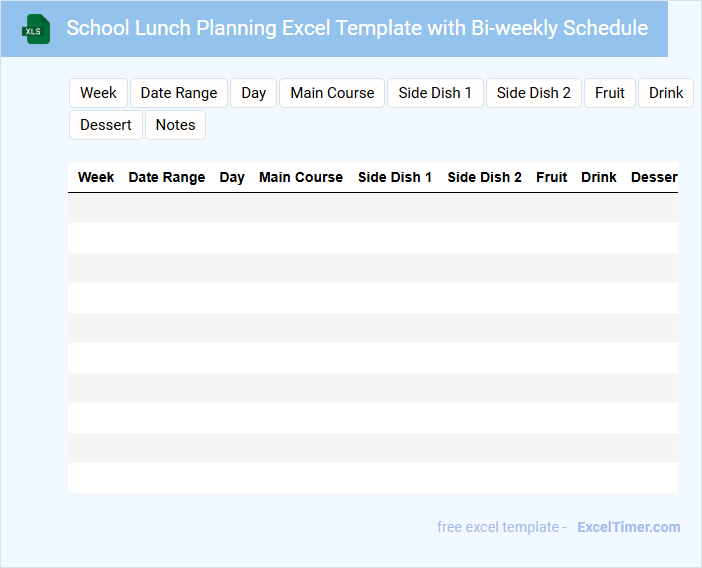Screen dimensions: 702x568
Task: Select the Side Dish 1 tag
Action: (435, 93)
